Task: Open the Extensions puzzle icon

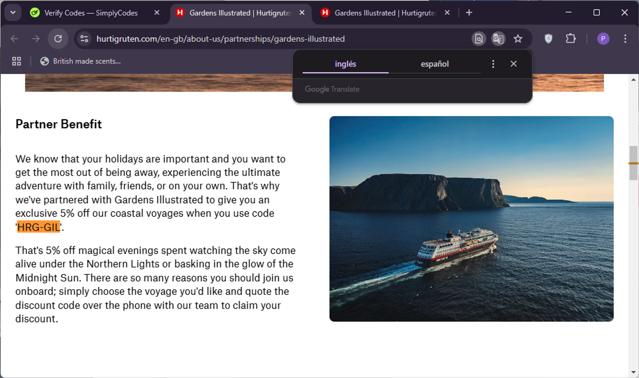Action: [x=571, y=39]
